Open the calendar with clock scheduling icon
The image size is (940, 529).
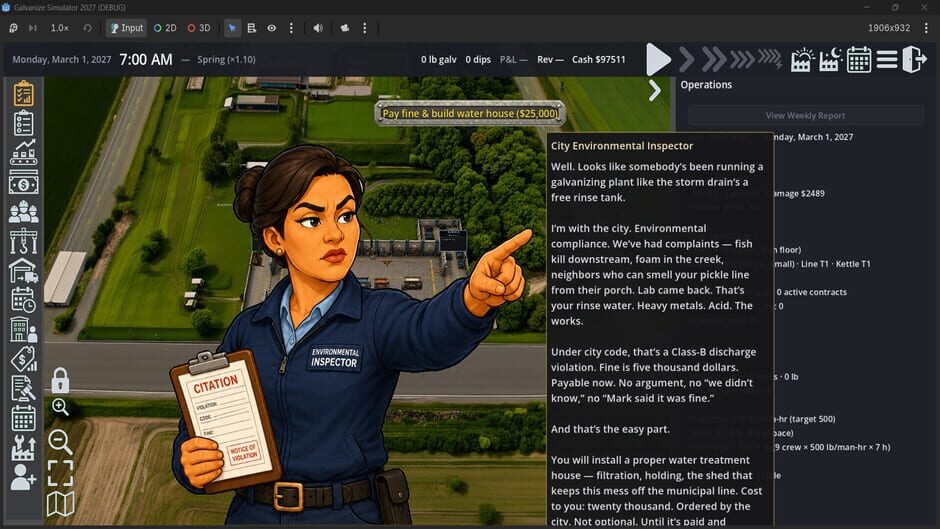click(x=23, y=300)
